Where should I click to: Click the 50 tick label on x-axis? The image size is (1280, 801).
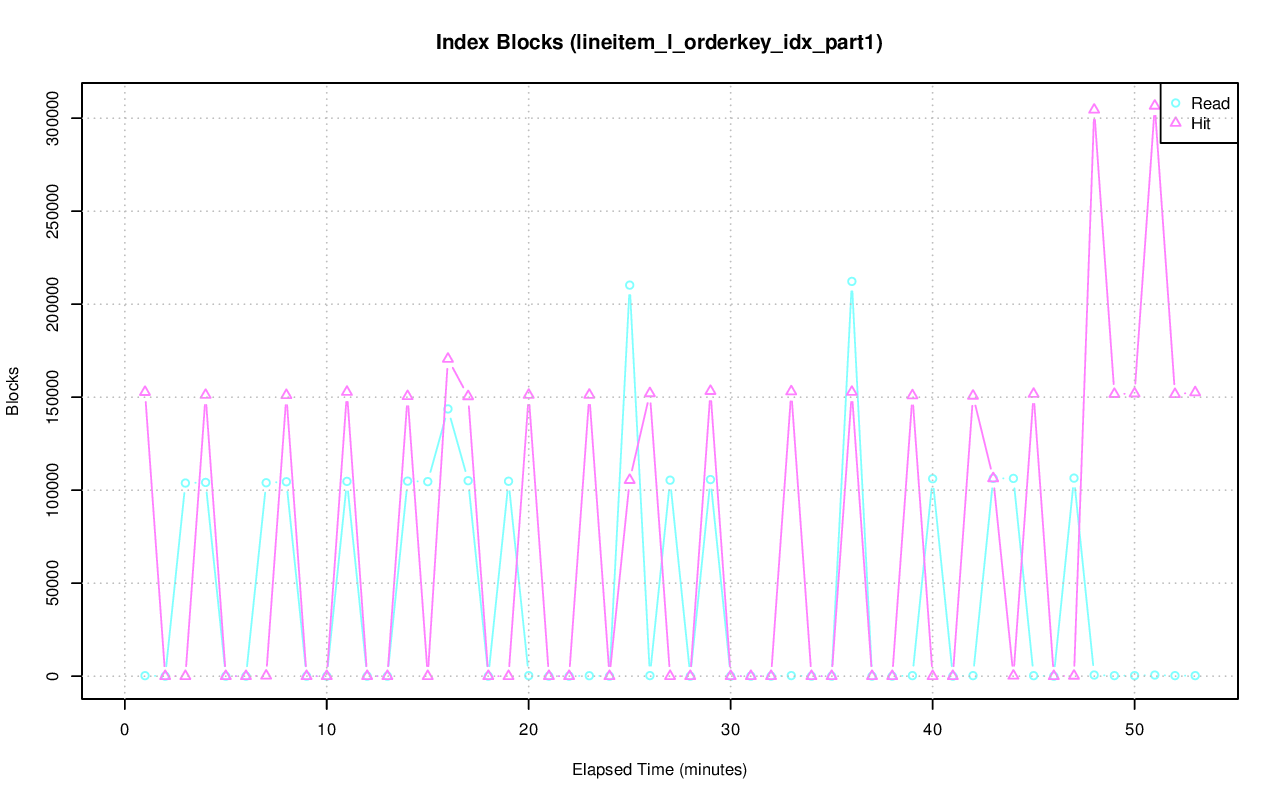click(x=1134, y=730)
